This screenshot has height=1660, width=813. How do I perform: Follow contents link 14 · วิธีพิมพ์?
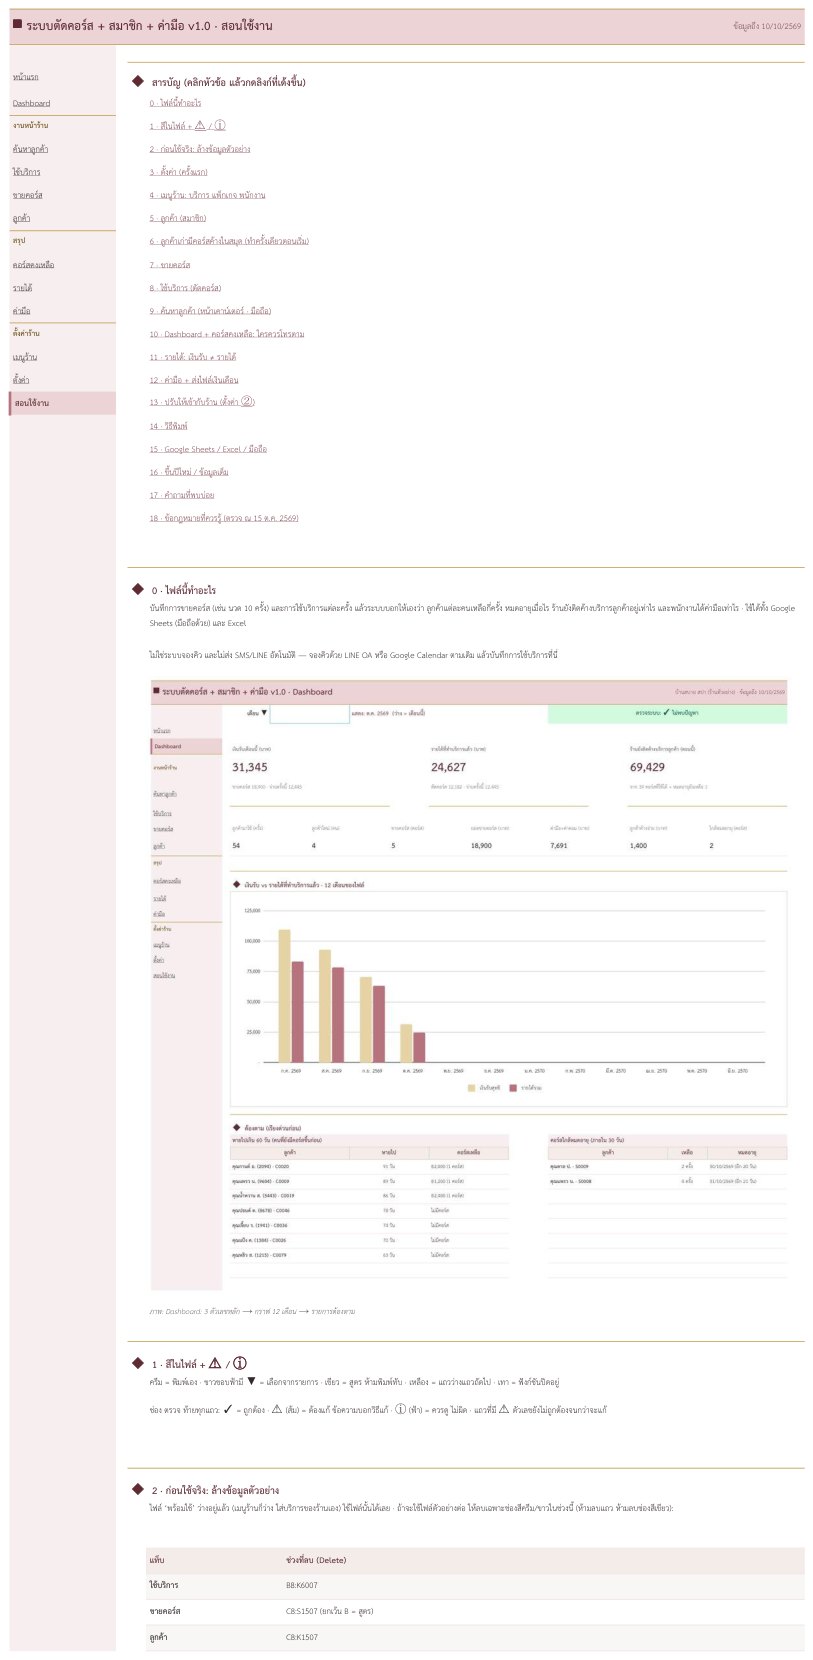[x=168, y=426]
